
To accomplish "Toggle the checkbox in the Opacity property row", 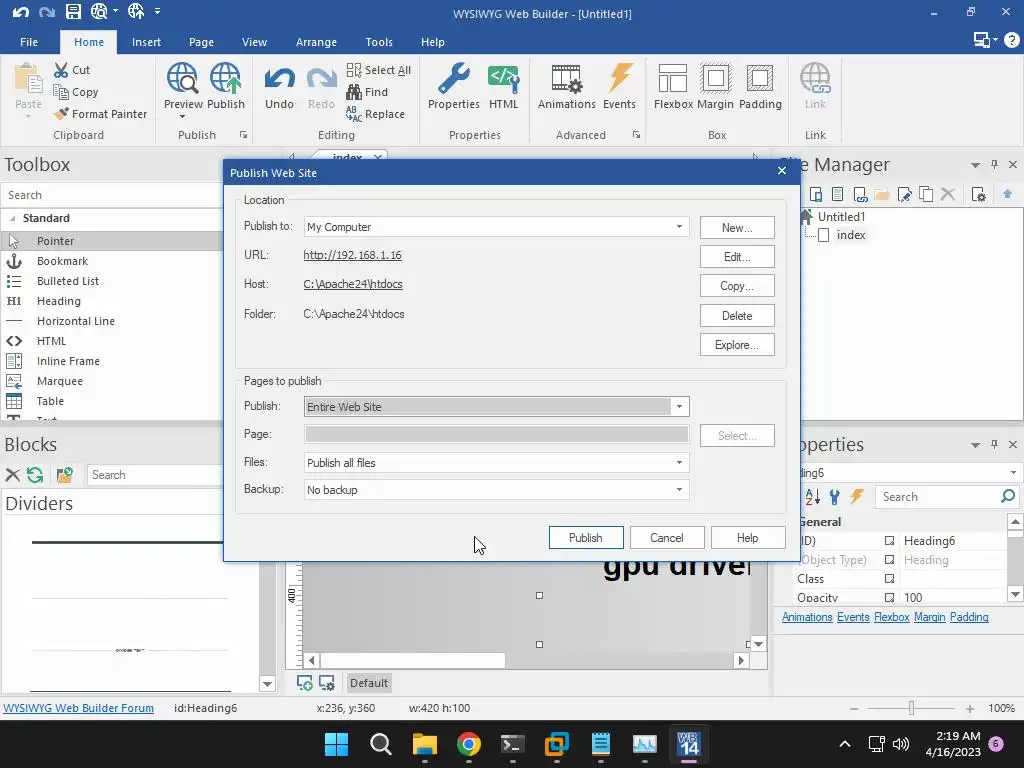I will (x=889, y=597).
